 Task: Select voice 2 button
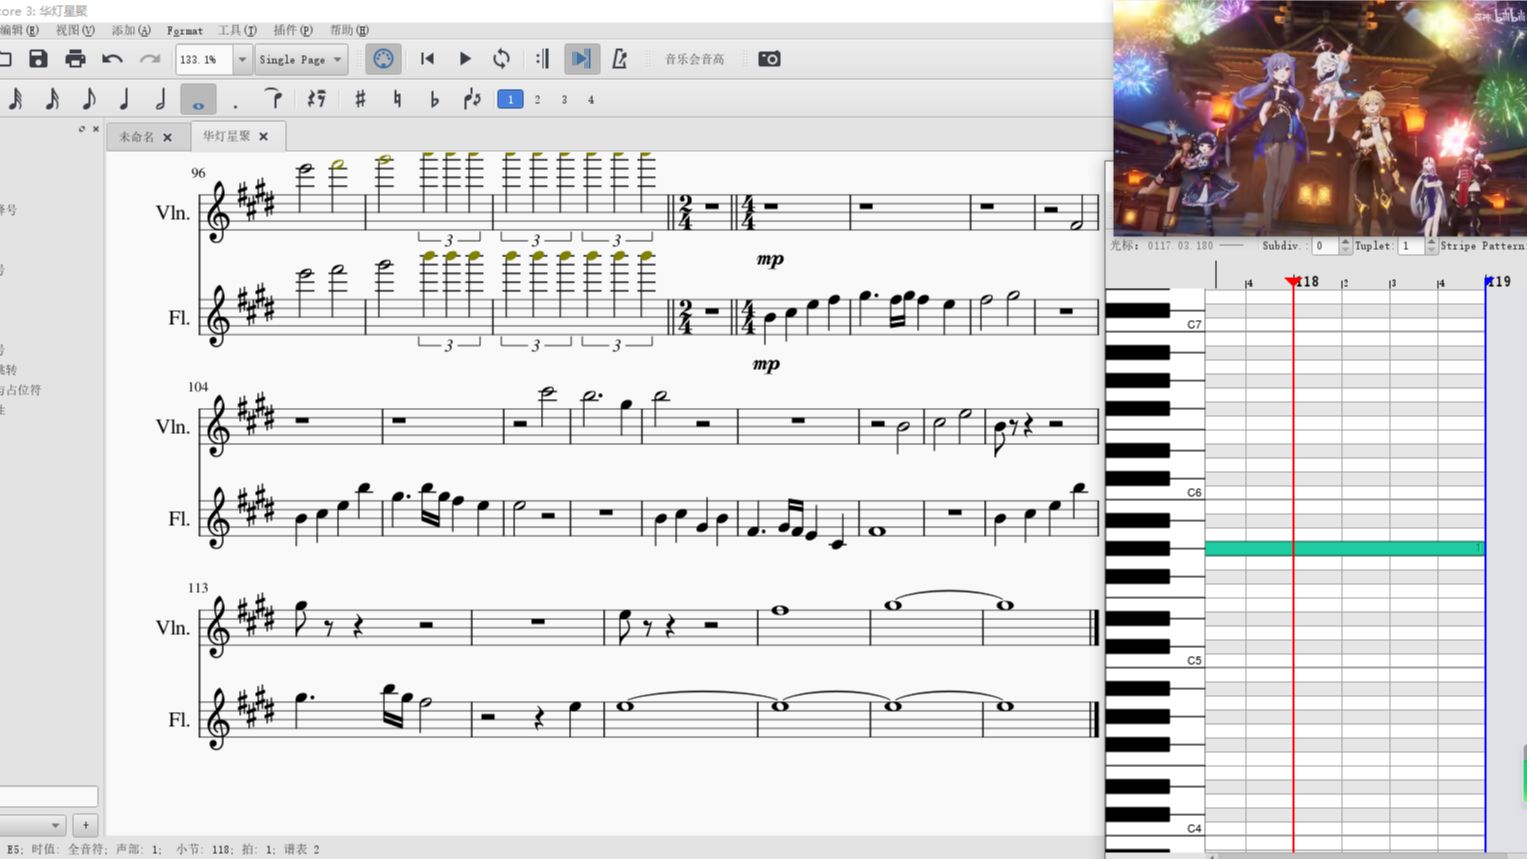coord(537,99)
